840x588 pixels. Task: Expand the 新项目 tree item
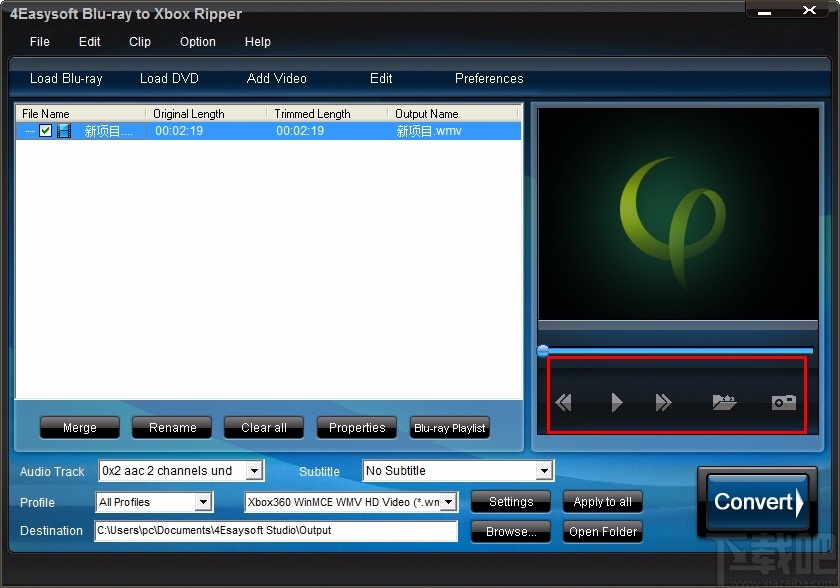28,131
